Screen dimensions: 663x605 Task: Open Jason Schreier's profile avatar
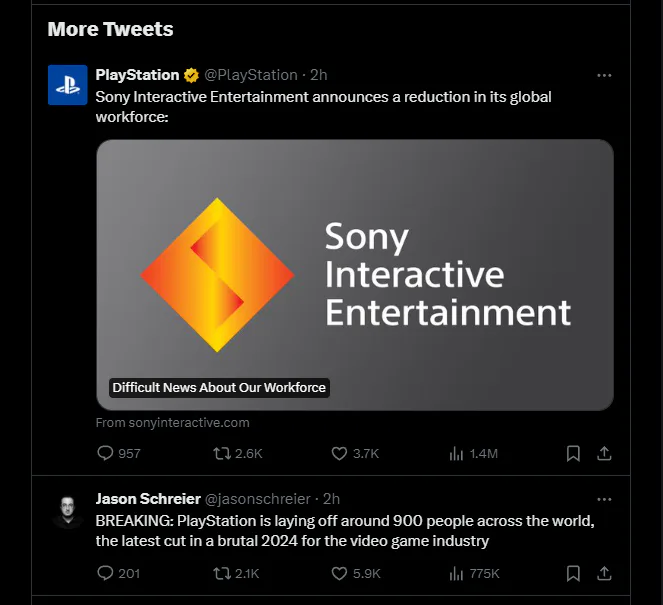click(x=67, y=508)
